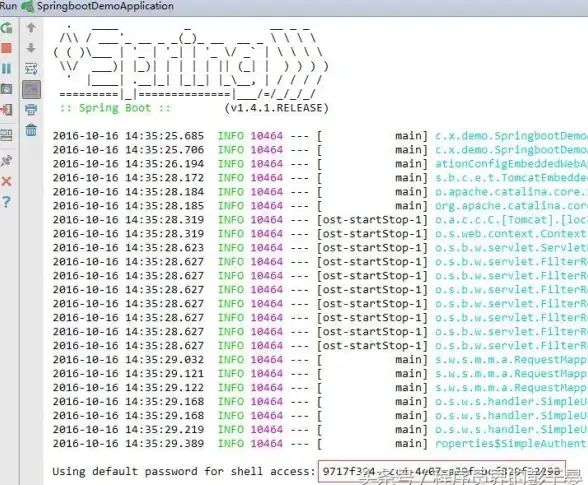Screen dimensions: 588x485
Task: Click the log line timestamped 14:35:29.032
Action: click(320, 360)
